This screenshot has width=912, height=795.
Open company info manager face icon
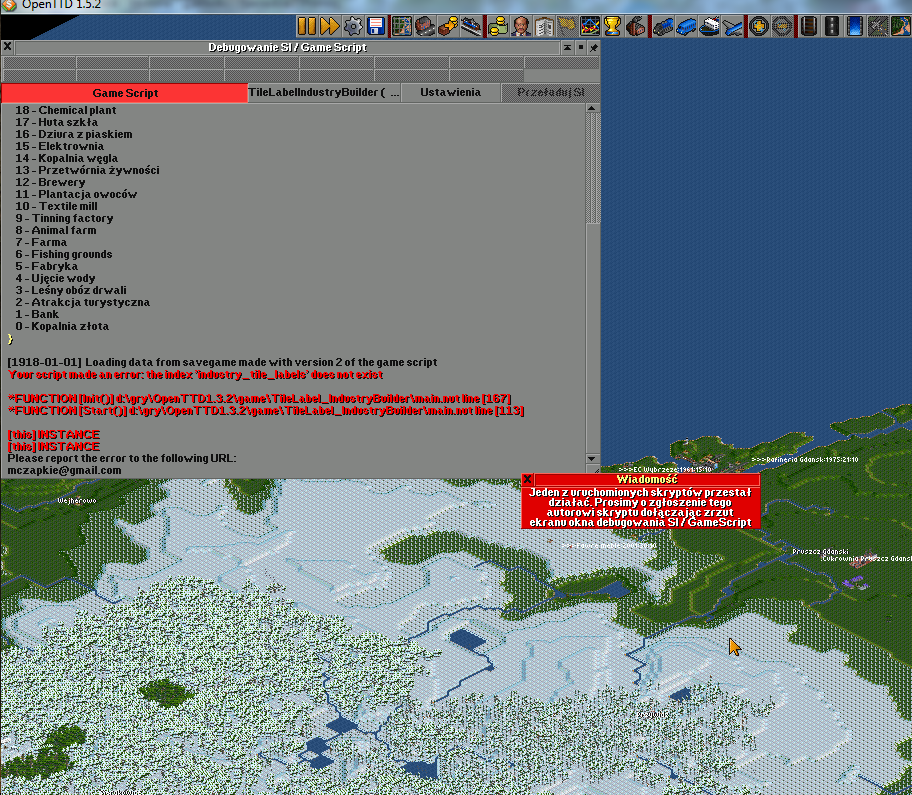[x=521, y=26]
